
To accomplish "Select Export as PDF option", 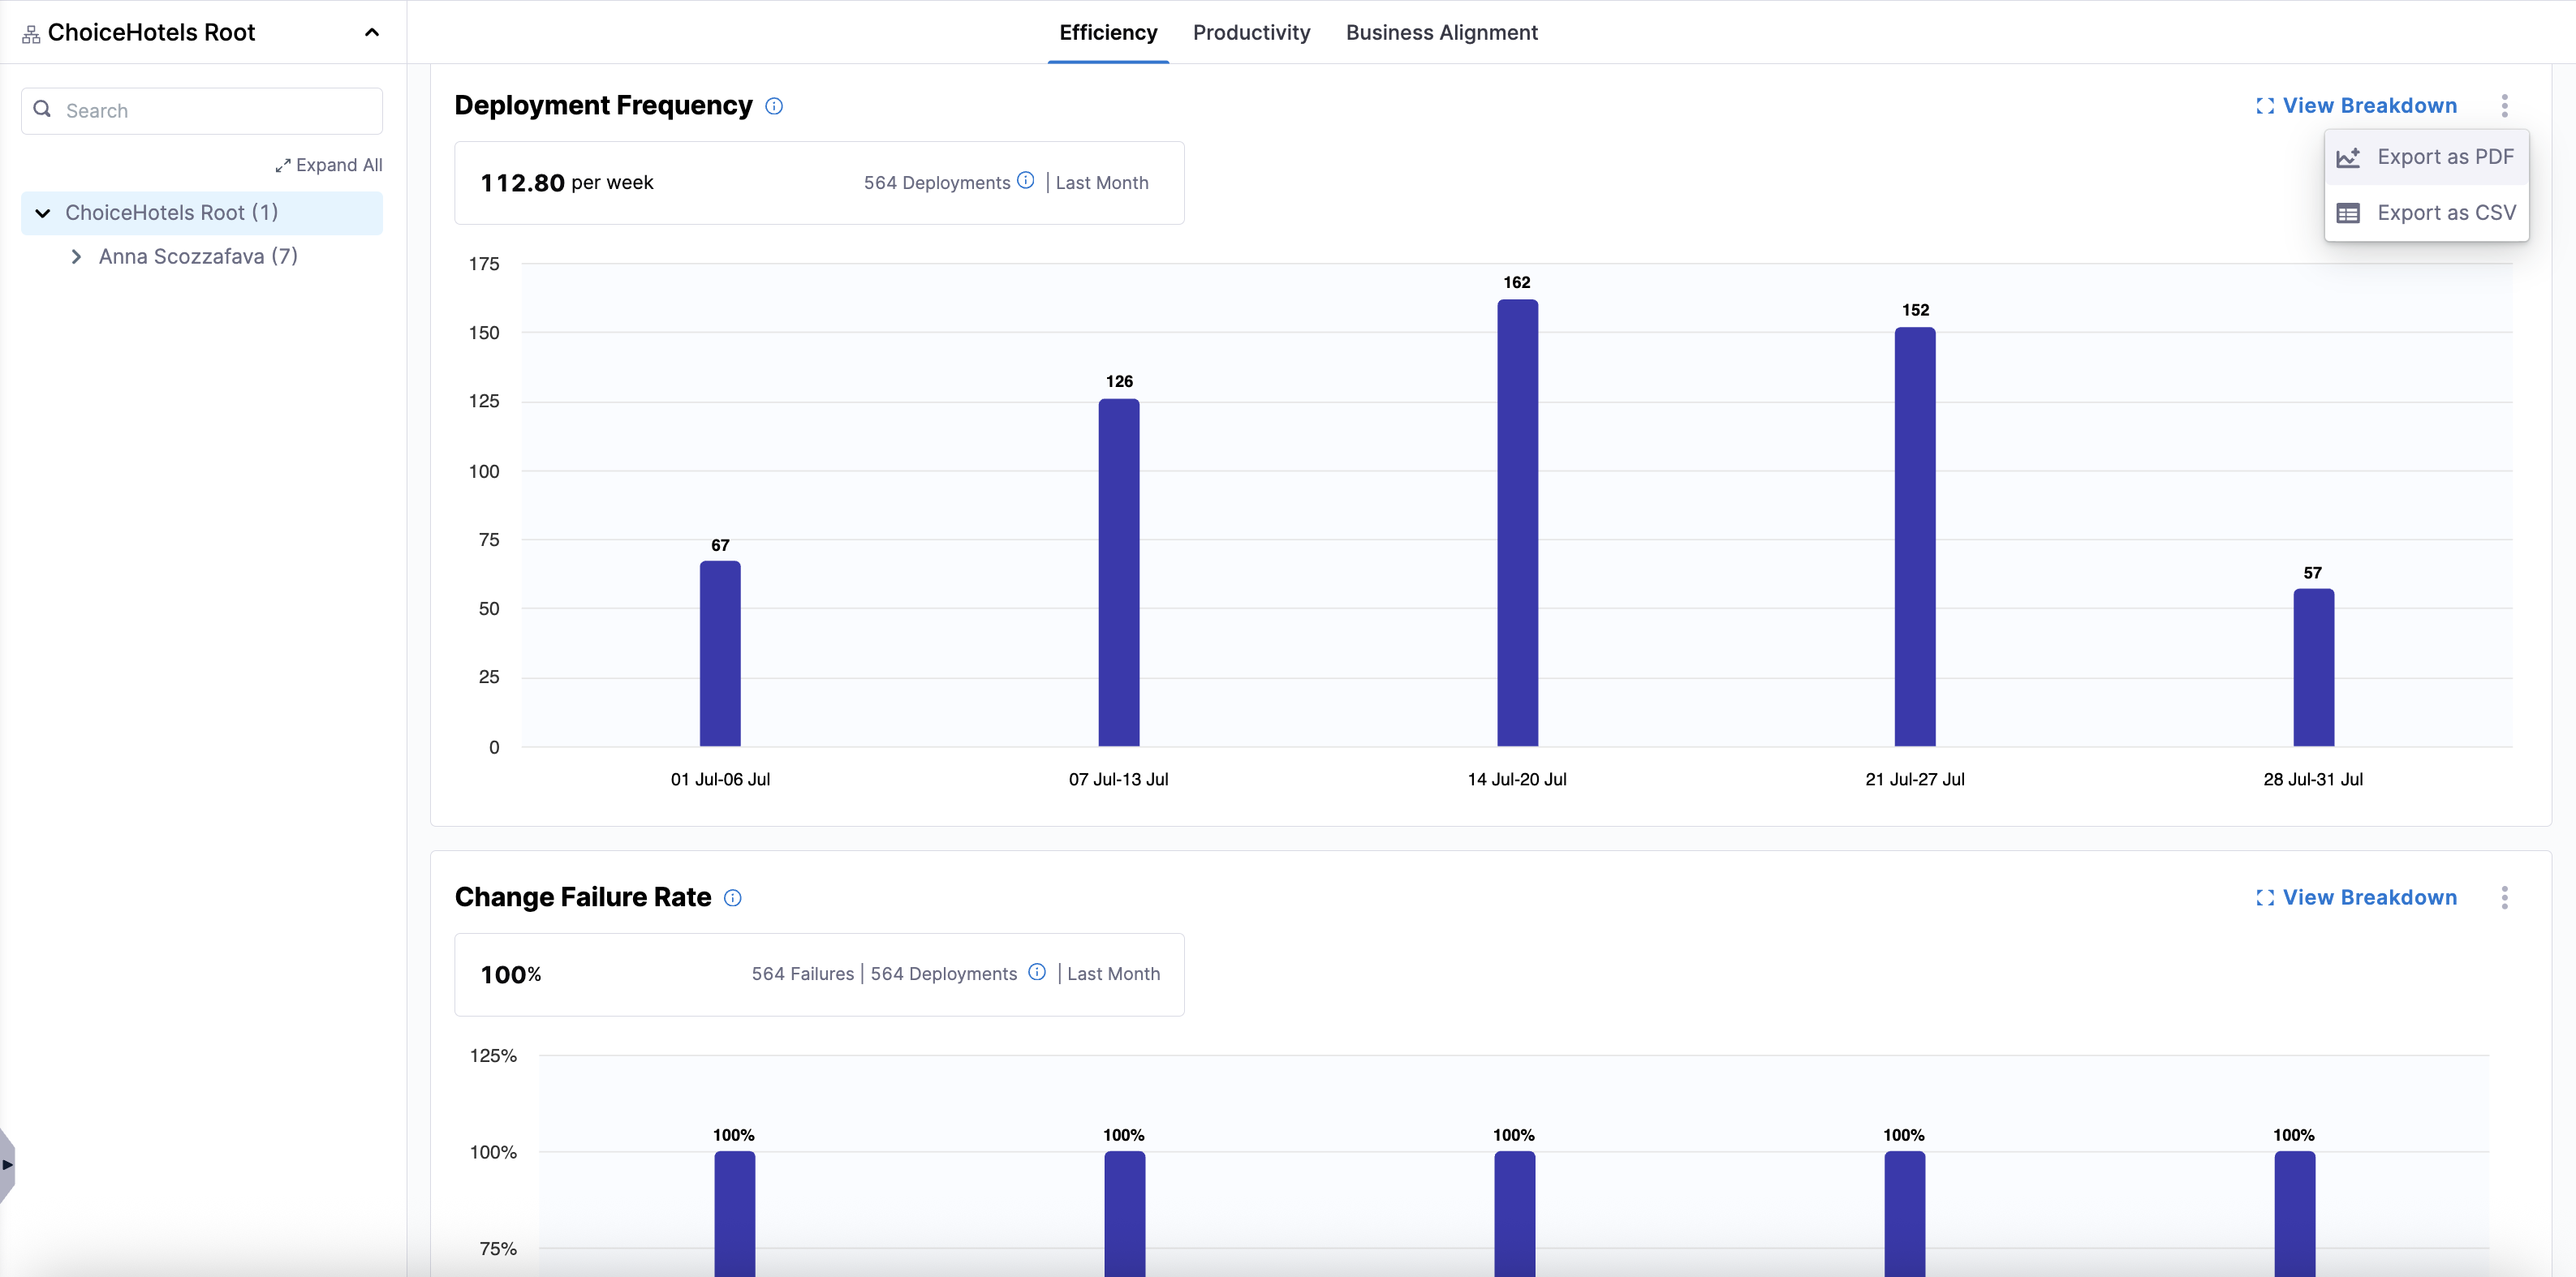I will 2426,157.
